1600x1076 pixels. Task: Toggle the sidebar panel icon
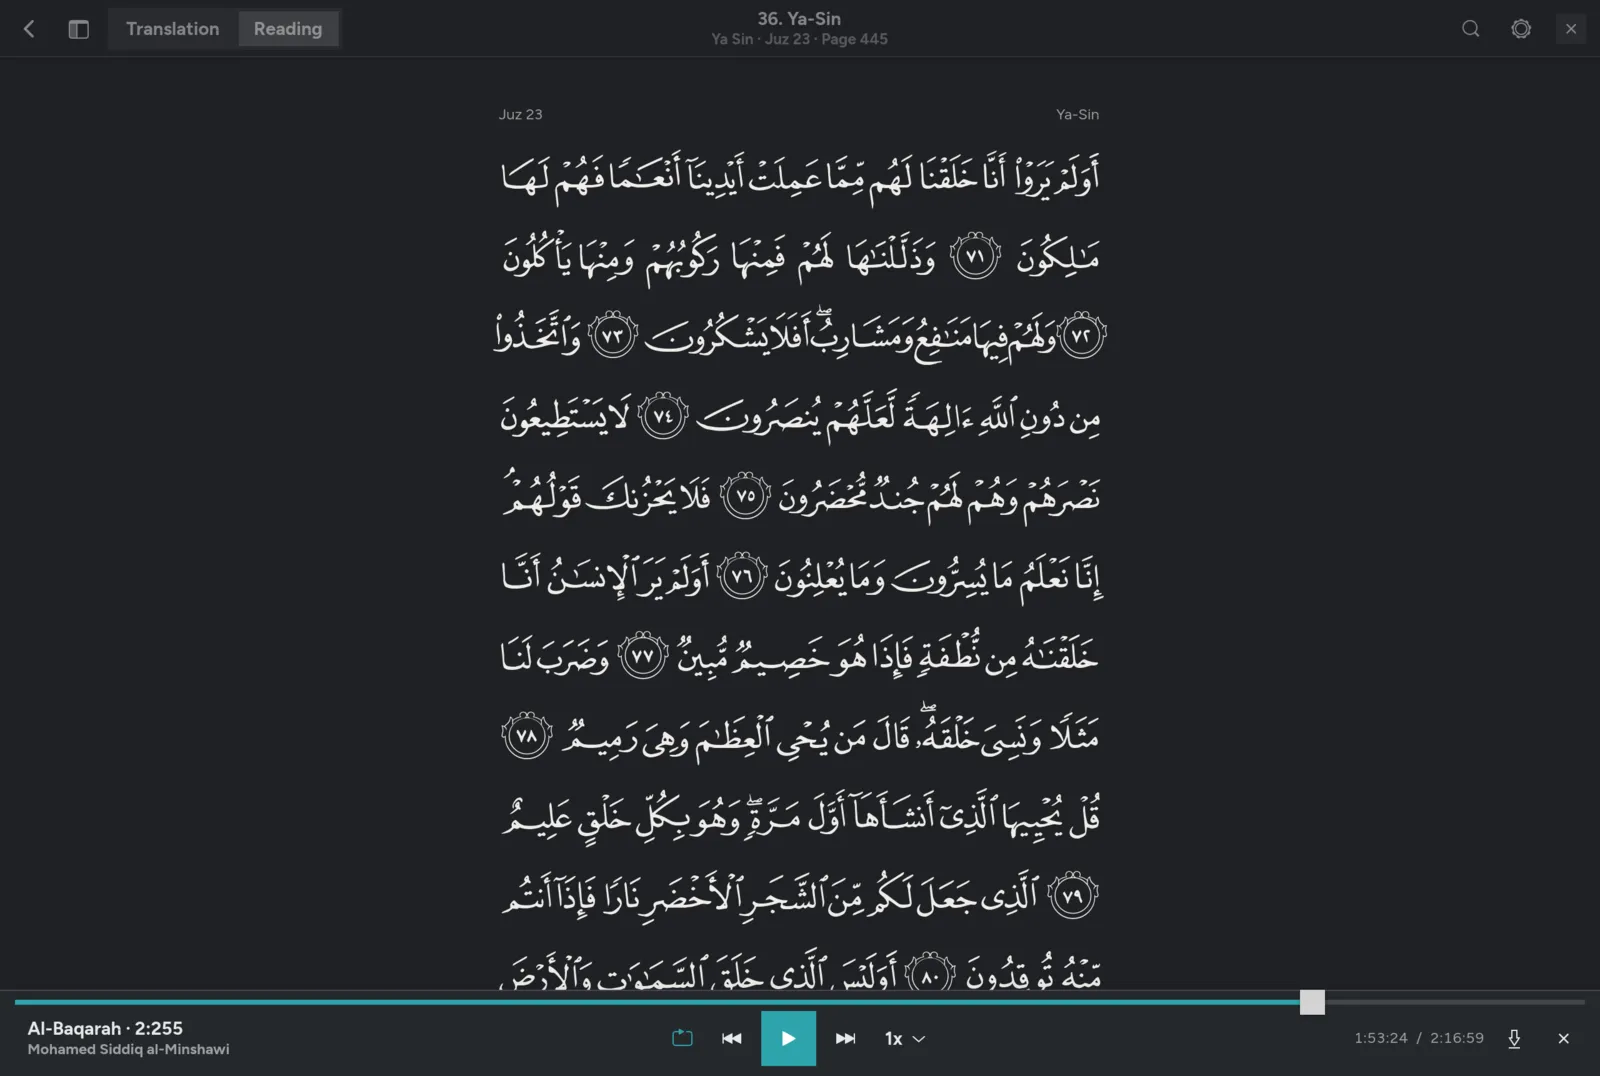pos(78,29)
